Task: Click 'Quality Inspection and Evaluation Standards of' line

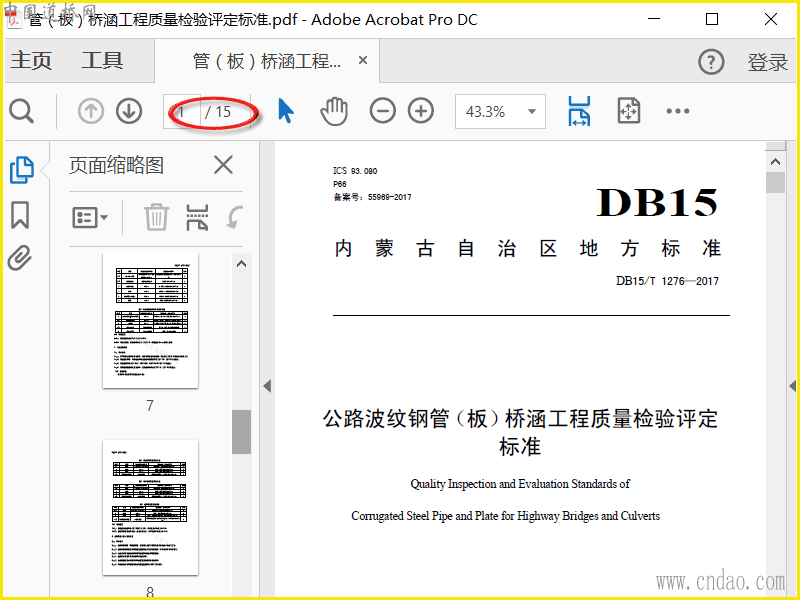Action: 520,484
